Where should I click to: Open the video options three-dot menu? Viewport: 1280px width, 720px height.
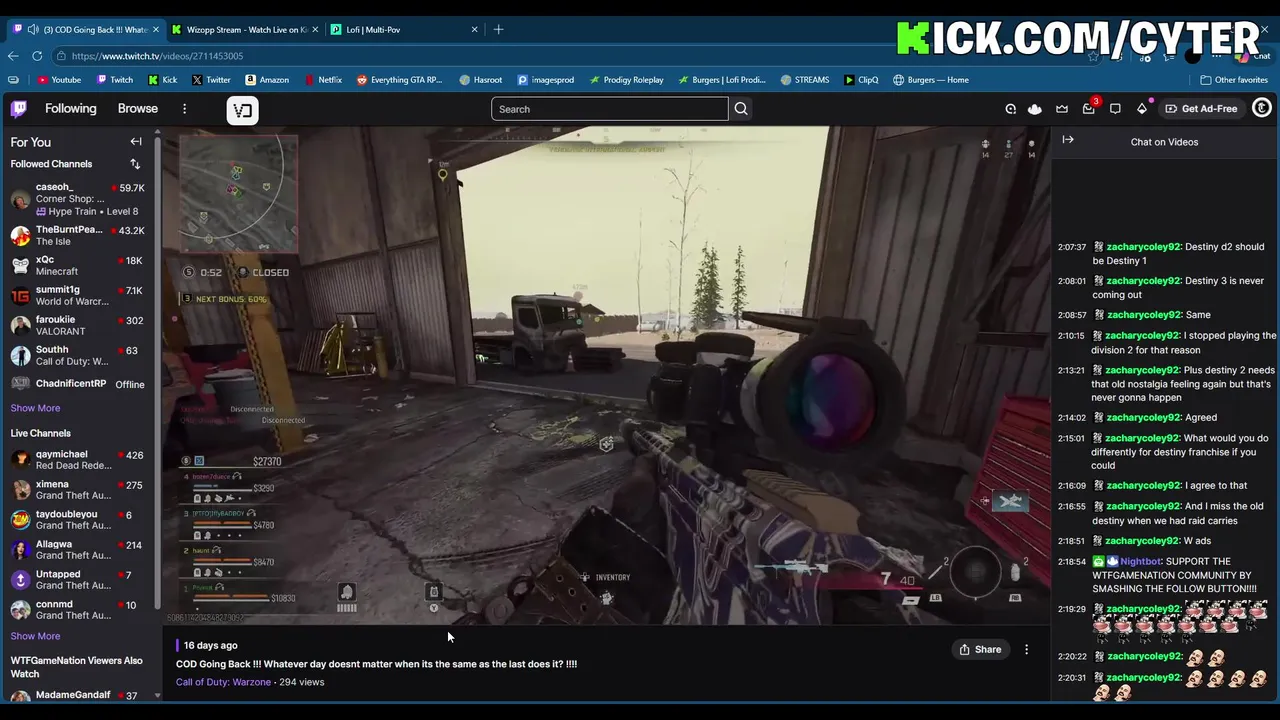click(1026, 649)
